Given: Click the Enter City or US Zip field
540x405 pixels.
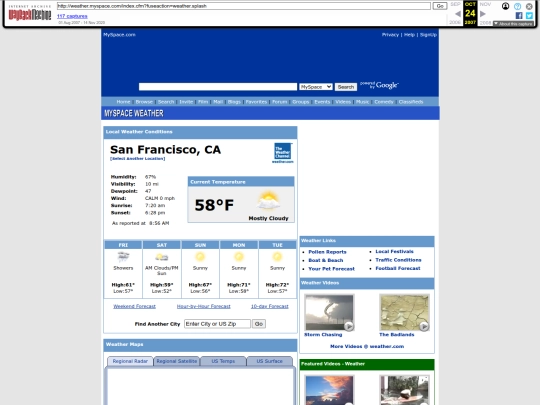Looking at the screenshot, I should pyautogui.click(x=217, y=324).
